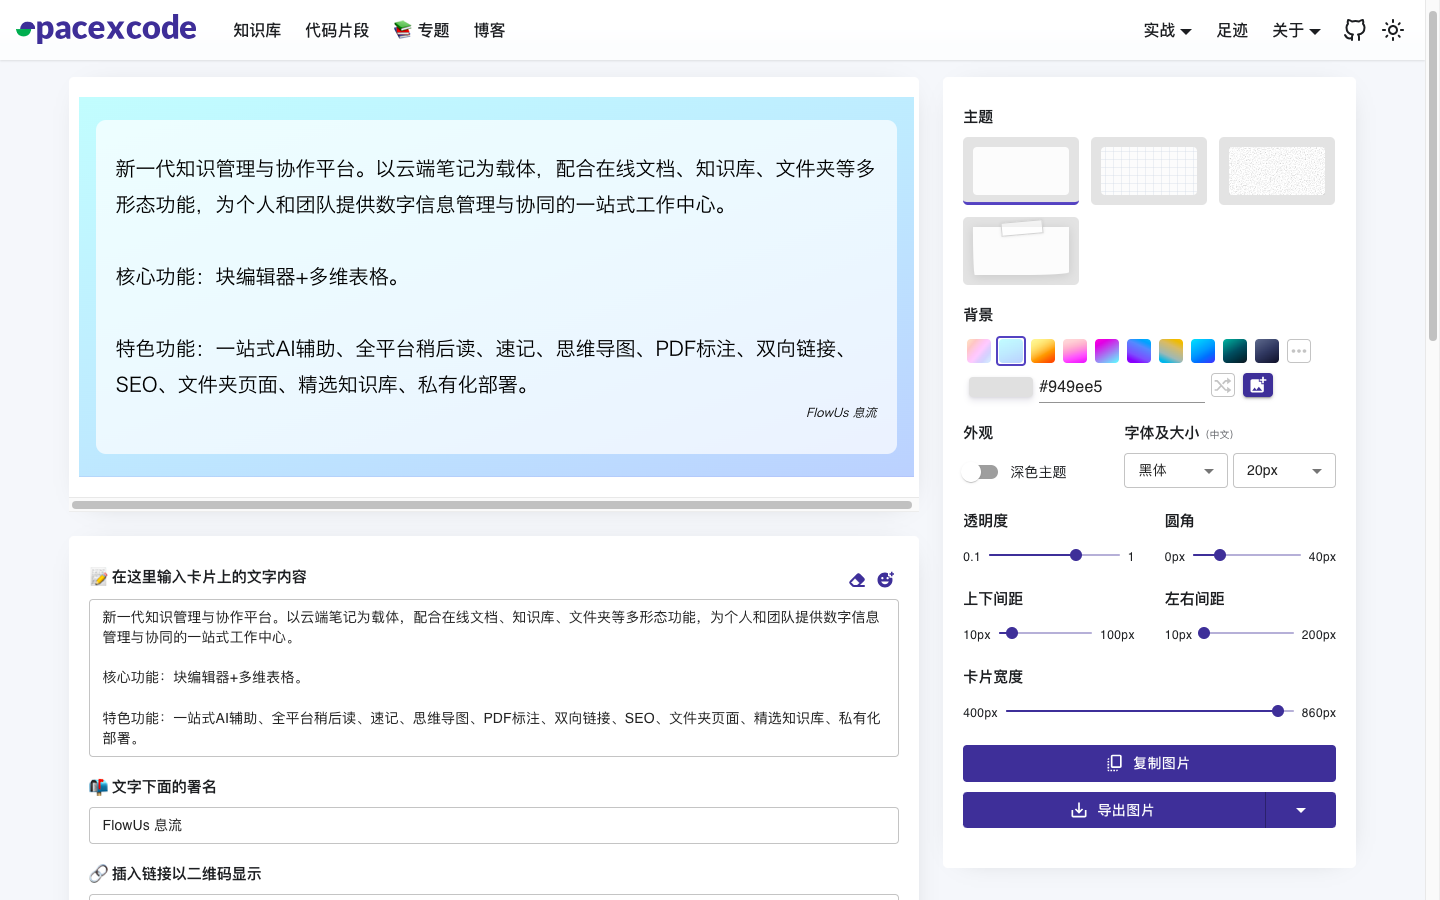Enable the 深色主题 dark theme switch
Viewport: 1440px width, 900px height.
click(x=980, y=471)
